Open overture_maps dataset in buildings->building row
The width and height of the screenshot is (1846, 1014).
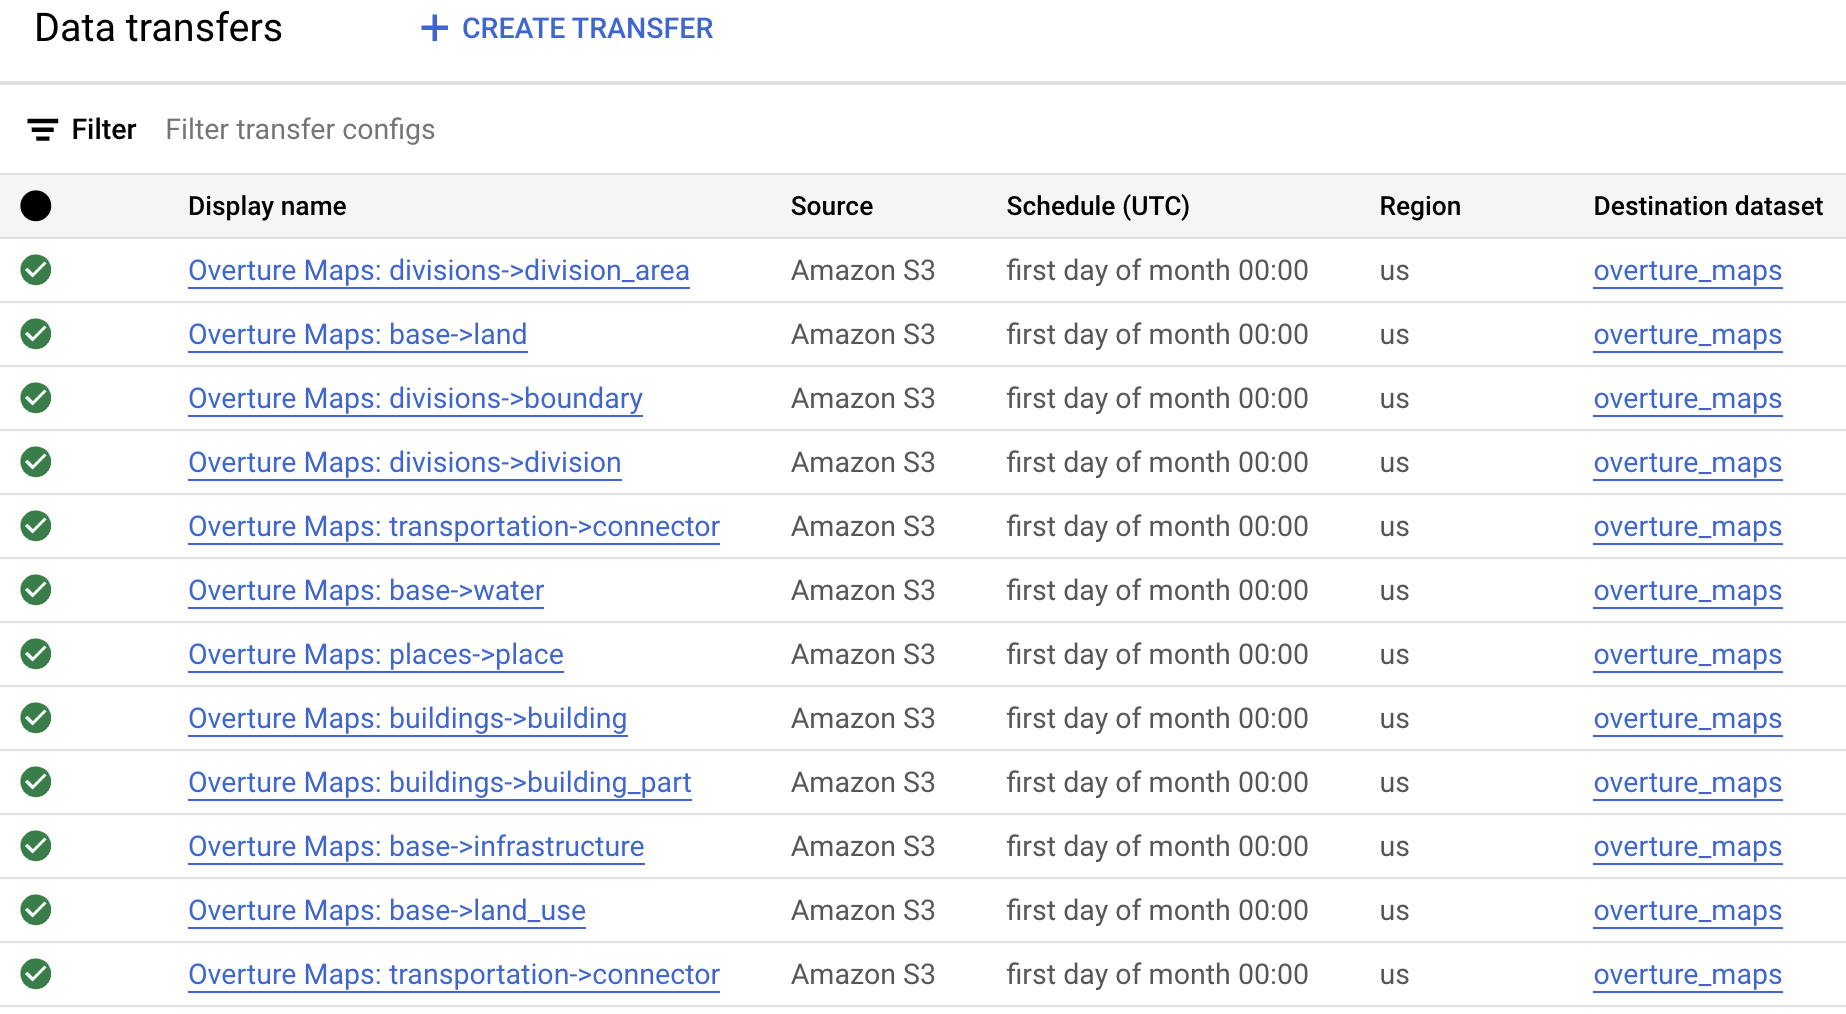tap(1688, 719)
